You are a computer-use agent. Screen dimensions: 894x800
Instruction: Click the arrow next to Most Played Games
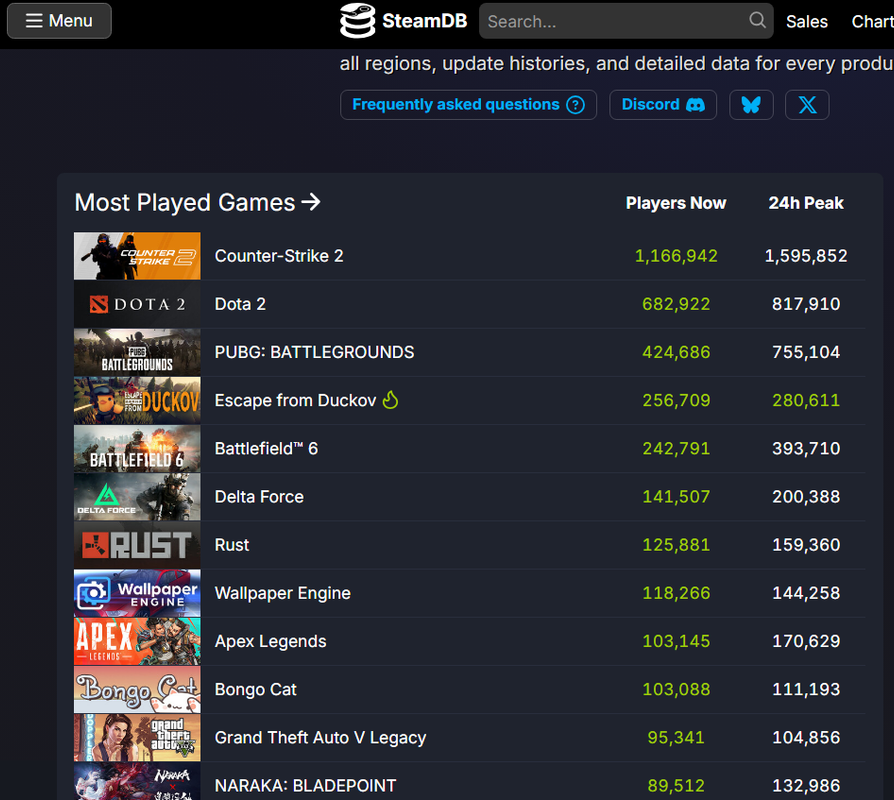(x=311, y=202)
